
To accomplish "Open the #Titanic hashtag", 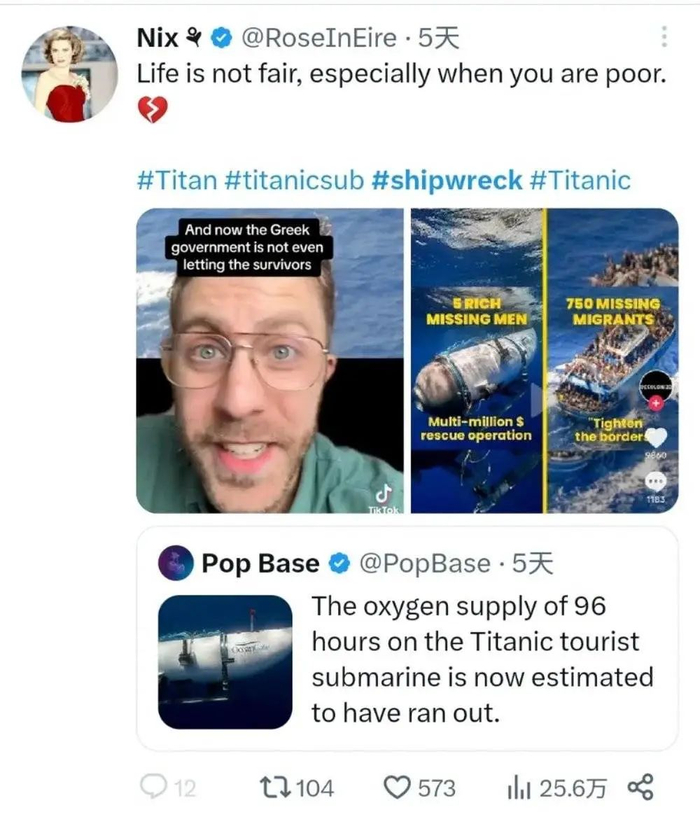I will (x=580, y=180).
